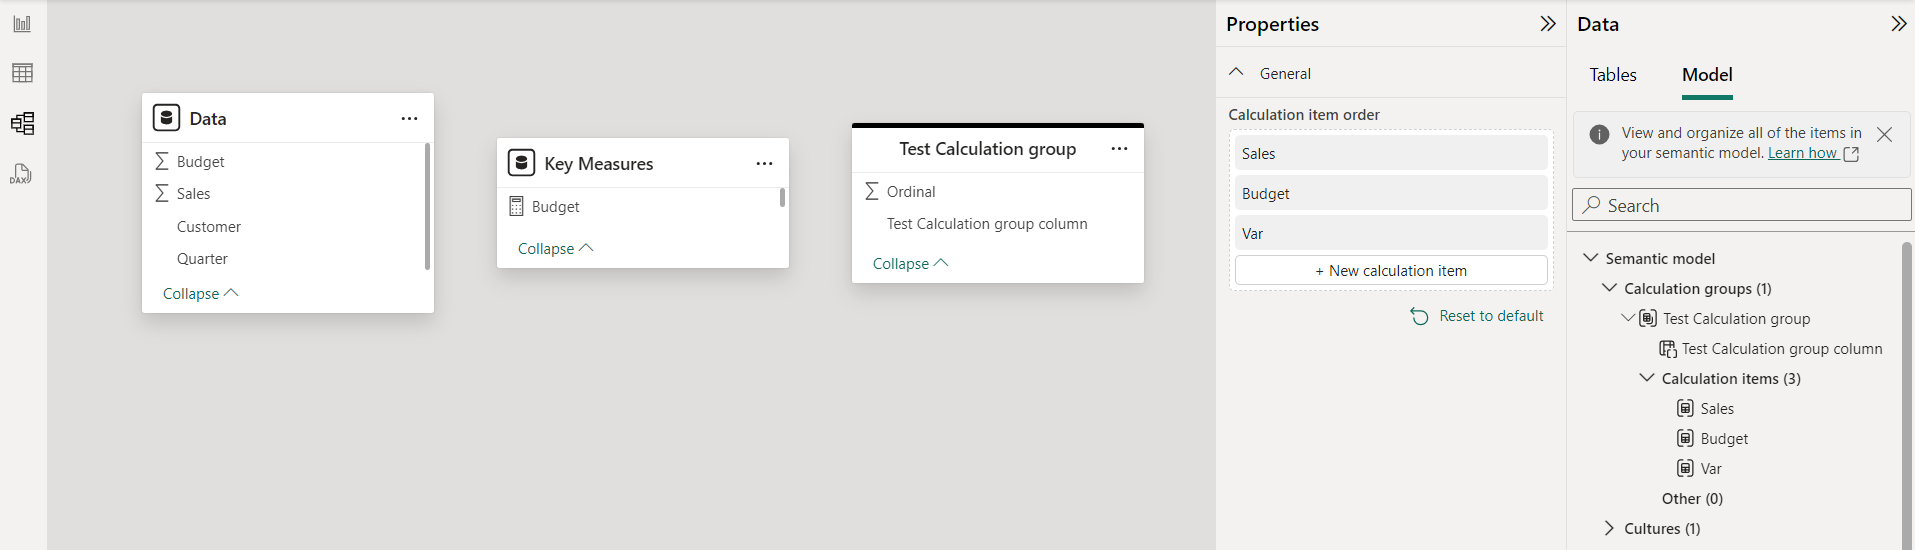This screenshot has width=1915, height=550.
Task: Click the Key Measures card title
Action: click(x=598, y=163)
